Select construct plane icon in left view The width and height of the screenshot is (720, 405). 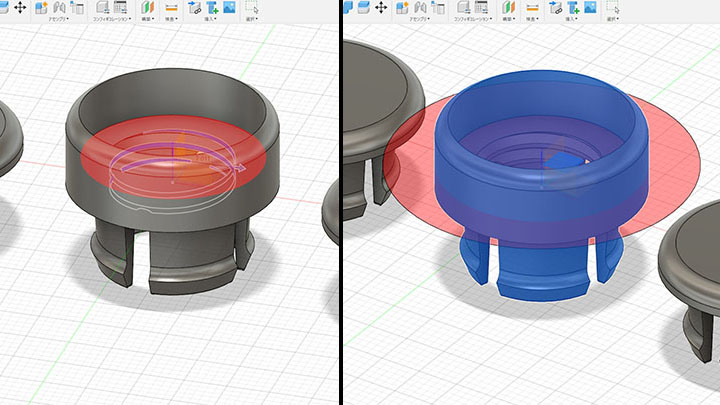tap(147, 7)
